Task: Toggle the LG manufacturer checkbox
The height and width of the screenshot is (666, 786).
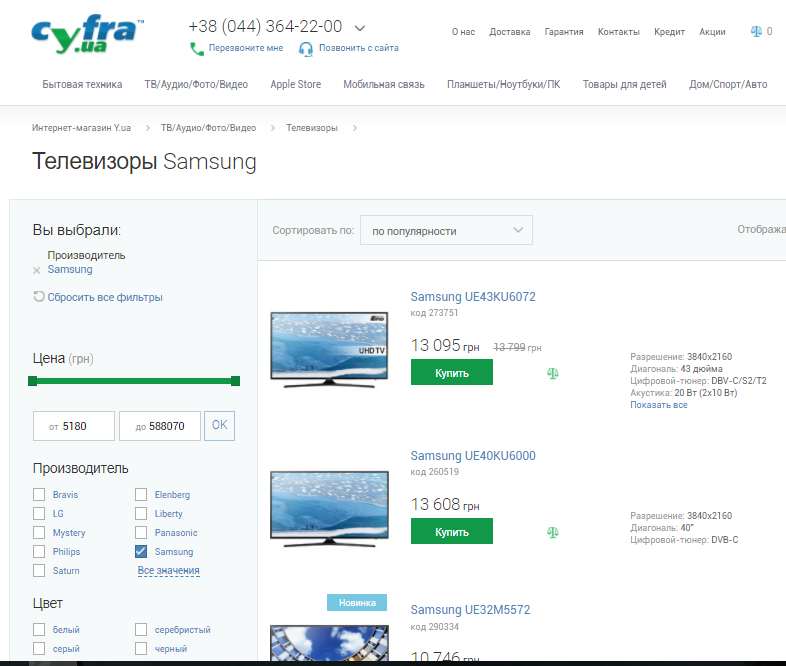Action: 39,514
